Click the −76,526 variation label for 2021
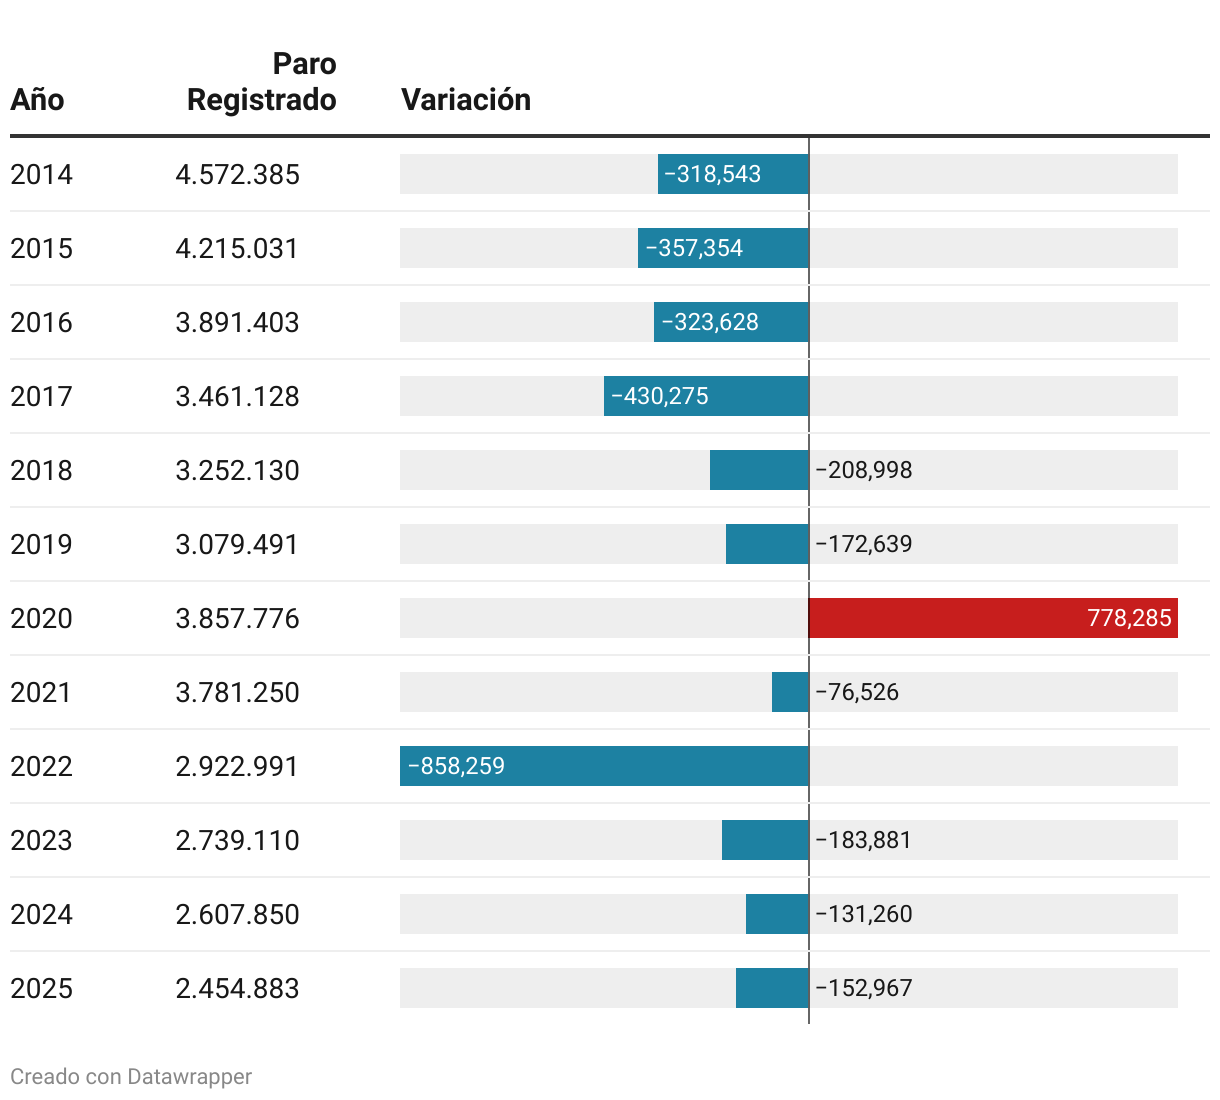This screenshot has width=1220, height=1100. click(857, 692)
